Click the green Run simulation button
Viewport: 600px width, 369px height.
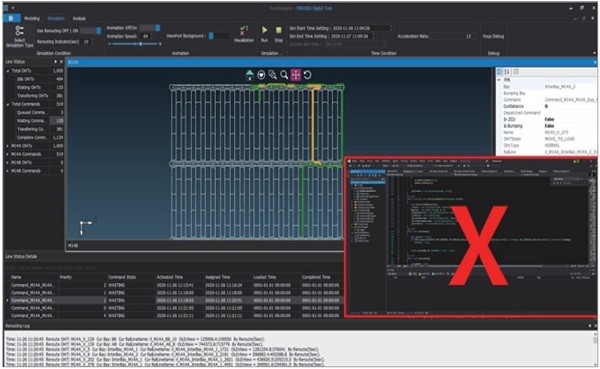[x=264, y=33]
